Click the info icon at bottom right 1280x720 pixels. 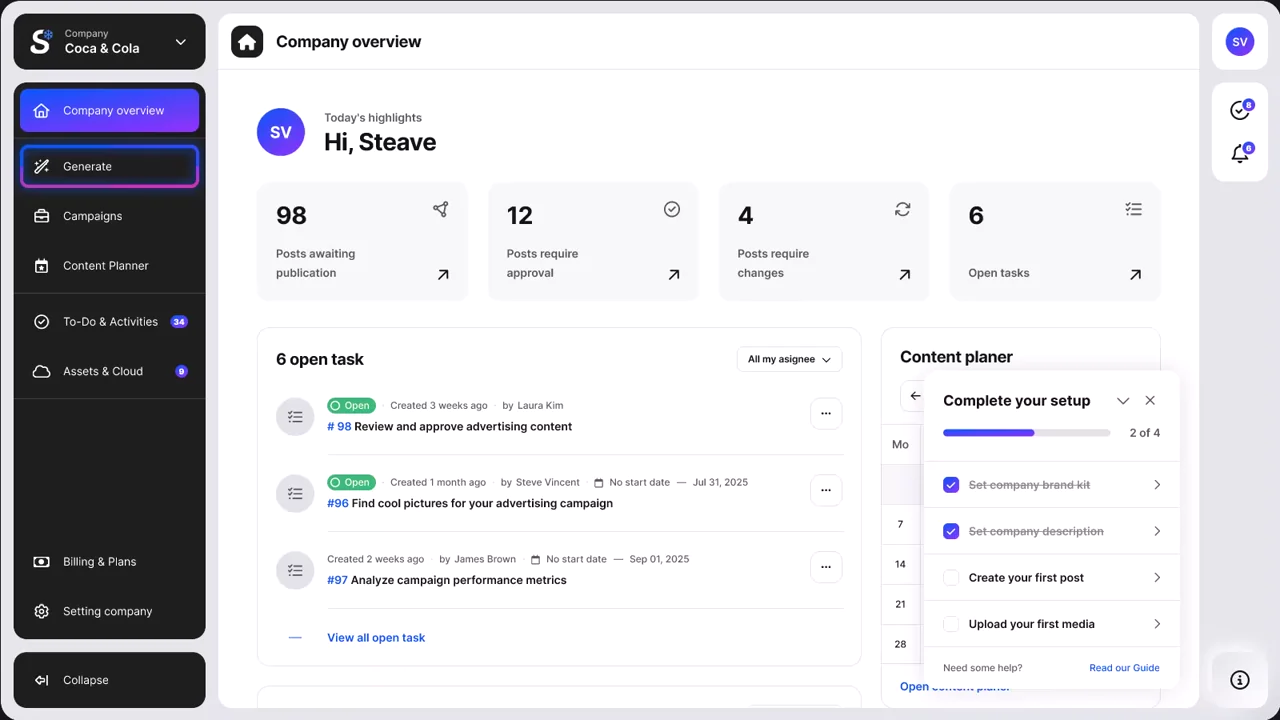1240,680
